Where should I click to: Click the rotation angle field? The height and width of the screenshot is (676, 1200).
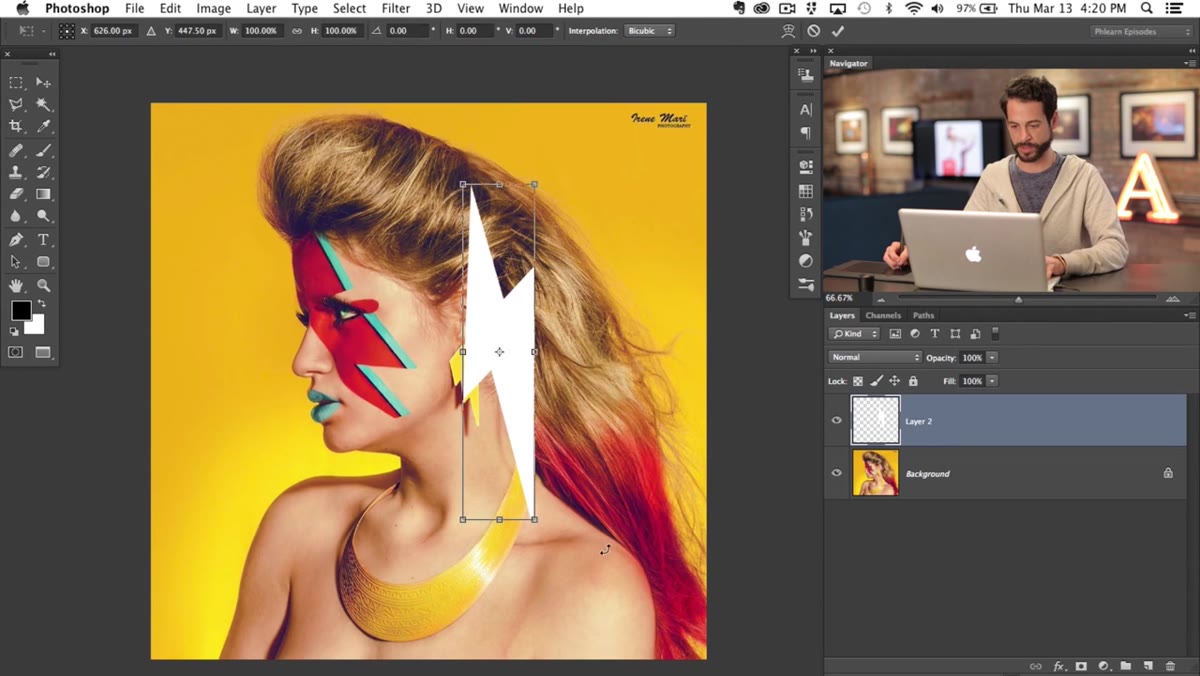[x=407, y=31]
